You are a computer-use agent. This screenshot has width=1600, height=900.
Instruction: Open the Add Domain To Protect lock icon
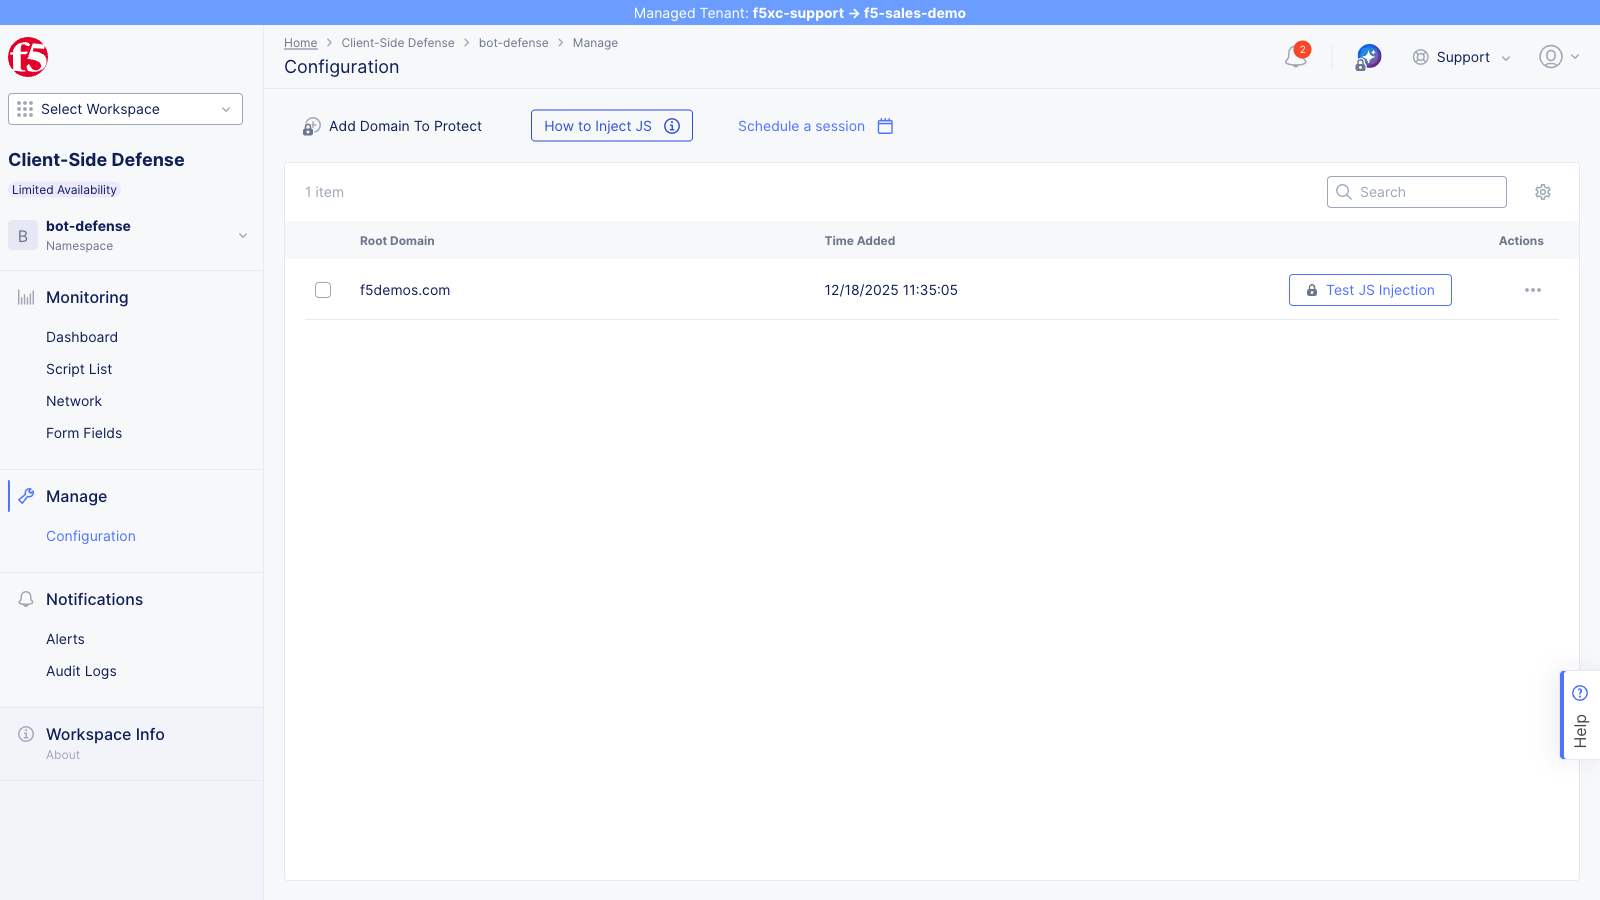click(311, 126)
